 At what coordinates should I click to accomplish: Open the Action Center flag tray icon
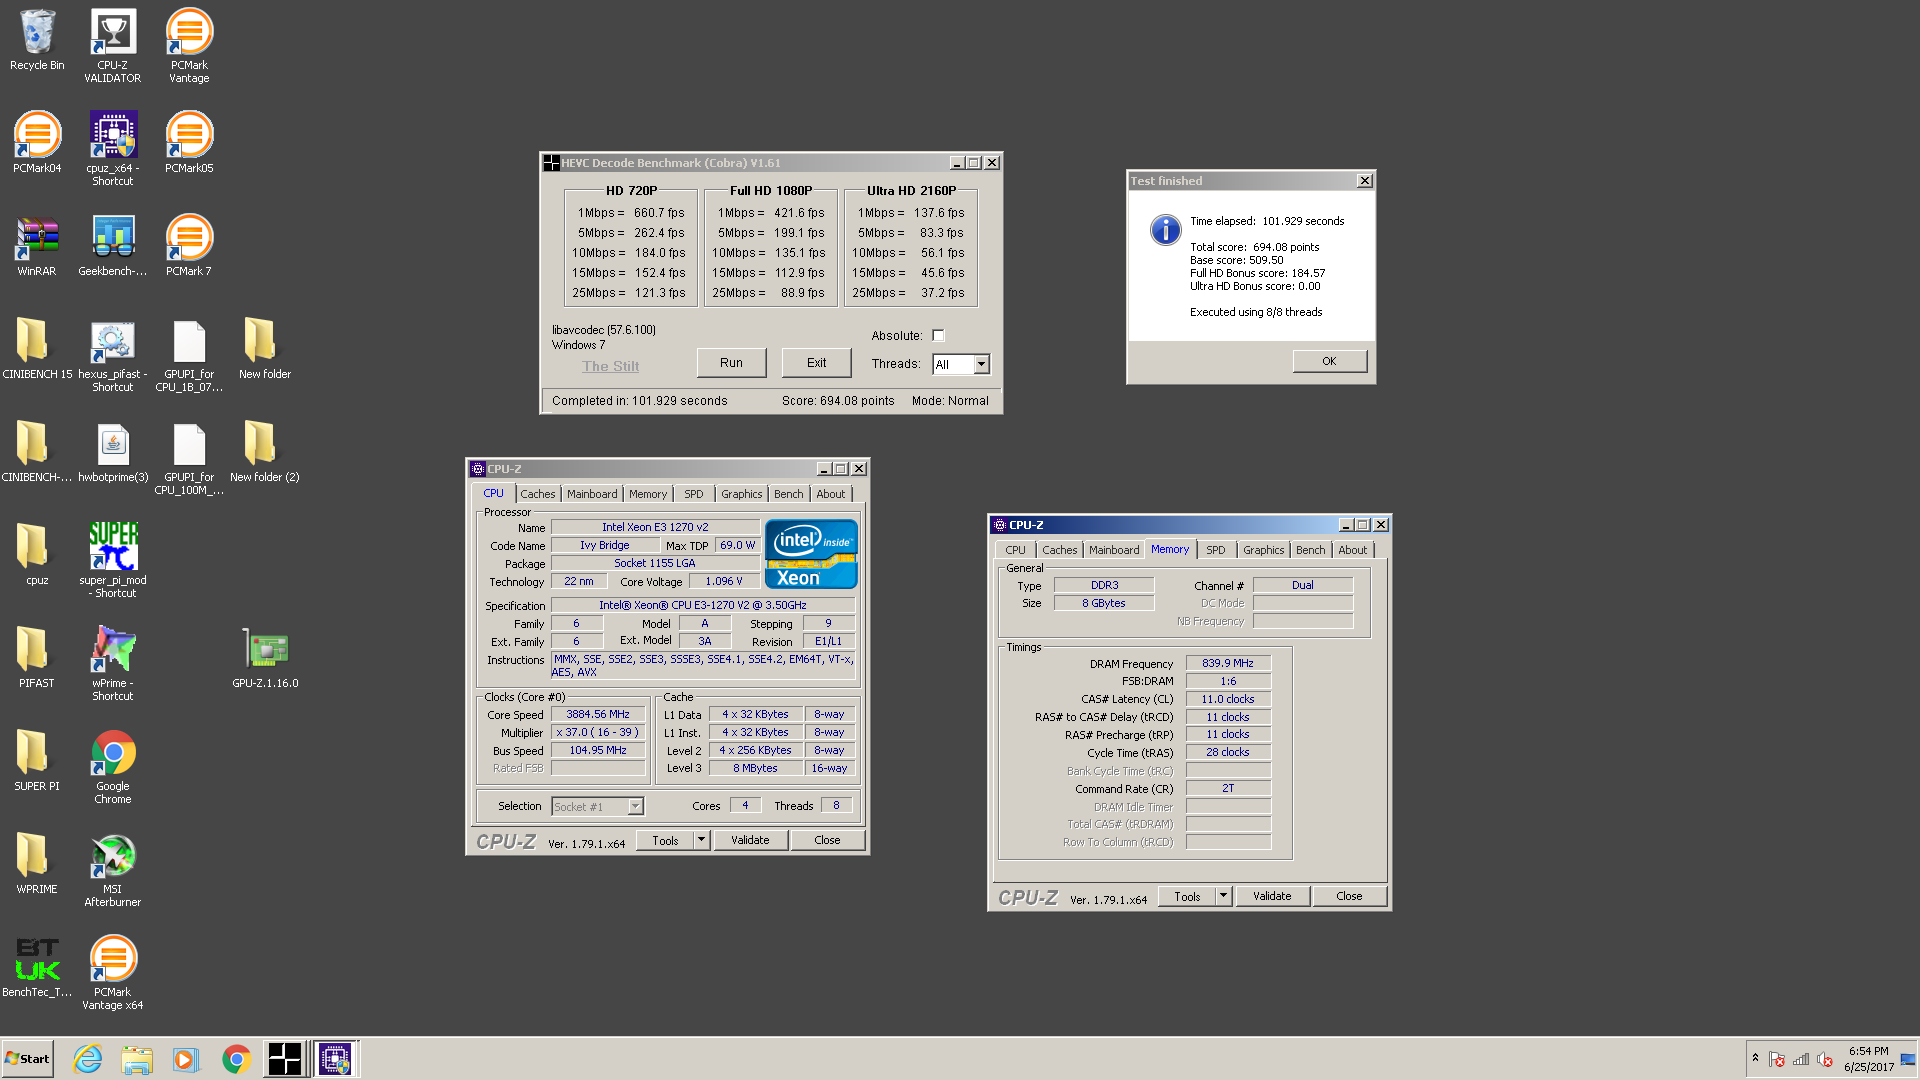pyautogui.click(x=1777, y=1059)
